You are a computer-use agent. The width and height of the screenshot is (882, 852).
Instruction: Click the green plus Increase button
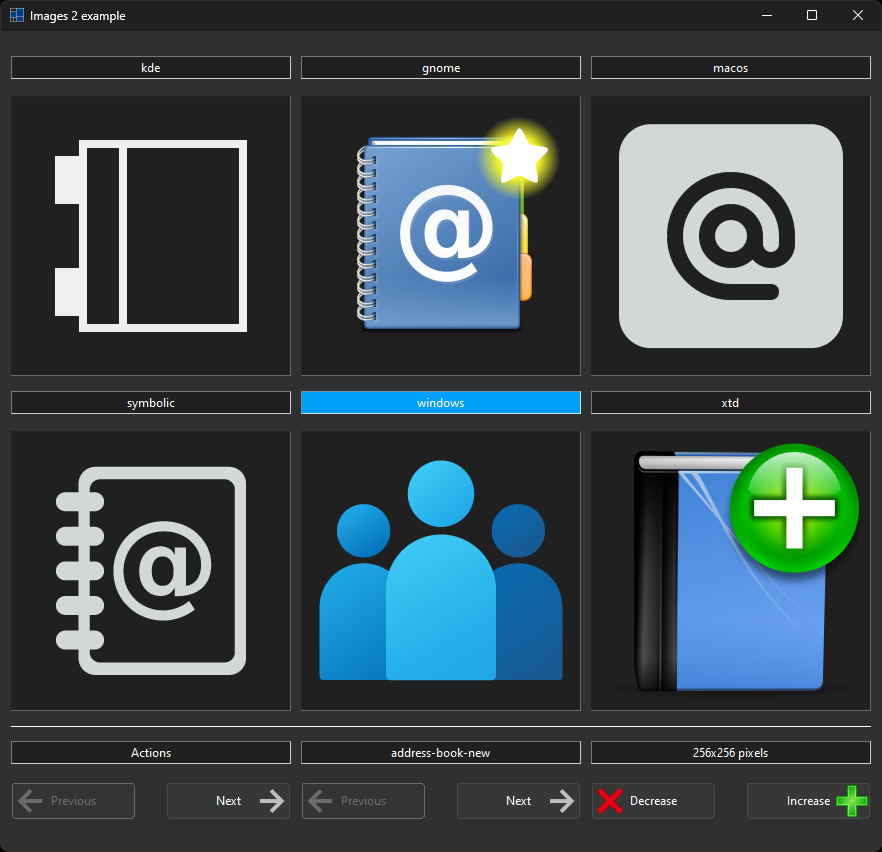click(x=808, y=801)
